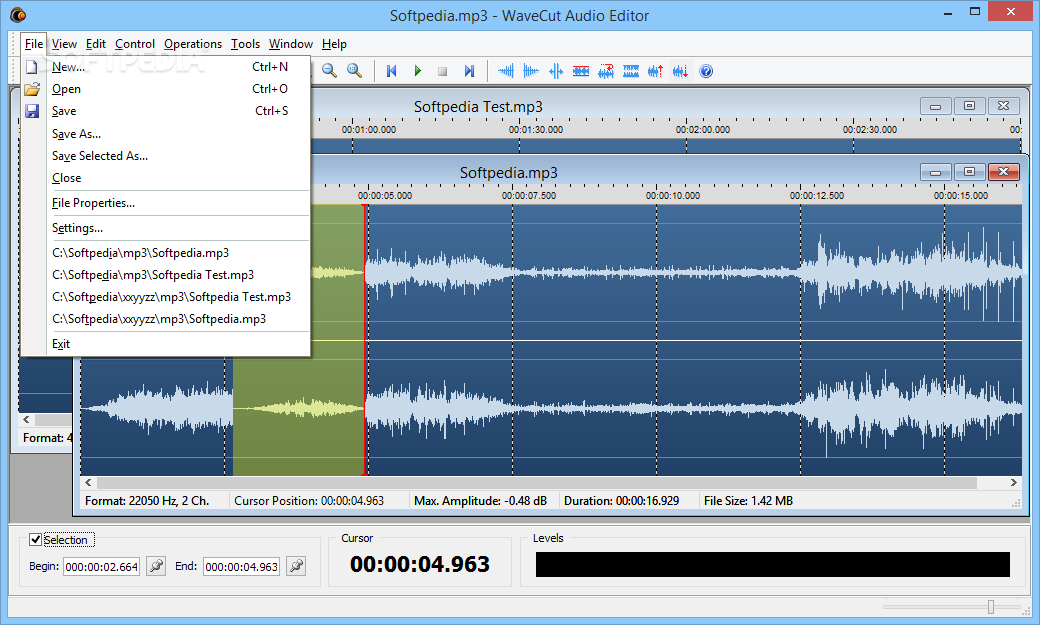Image resolution: width=1040 pixels, height=625 pixels.
Task: Jump to start with the skip-back icon
Action: (391, 71)
